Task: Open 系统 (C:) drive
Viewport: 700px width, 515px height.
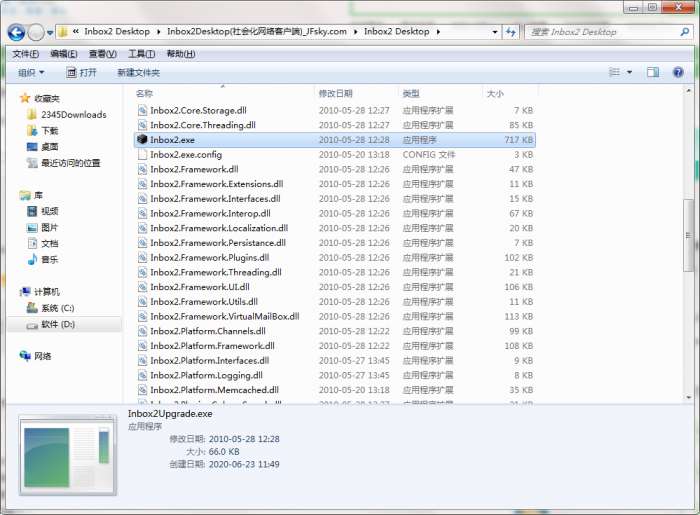Action: tap(58, 308)
